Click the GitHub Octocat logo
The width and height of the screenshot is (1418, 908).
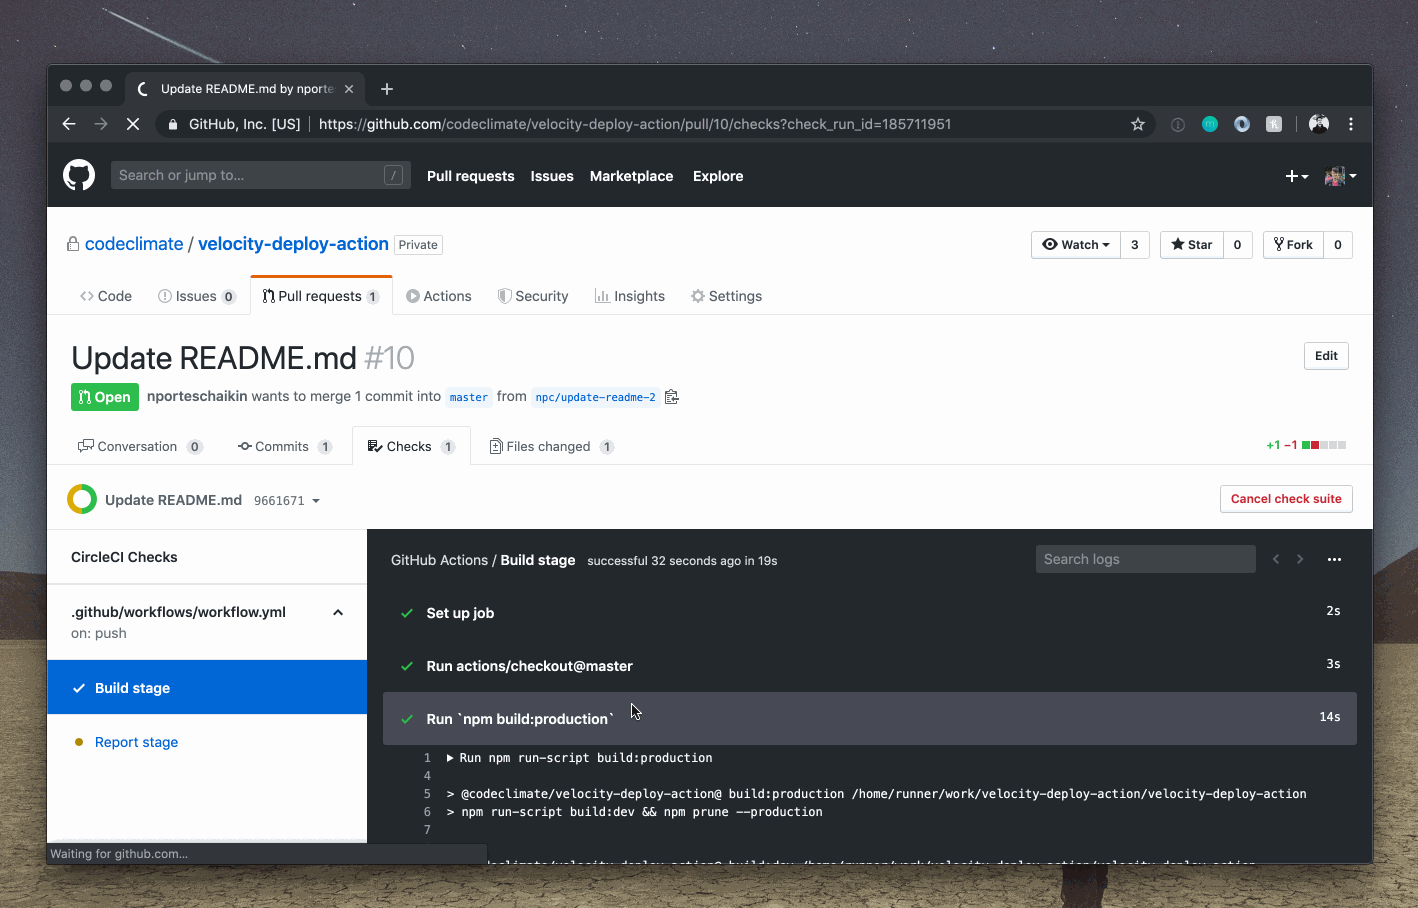pos(79,175)
